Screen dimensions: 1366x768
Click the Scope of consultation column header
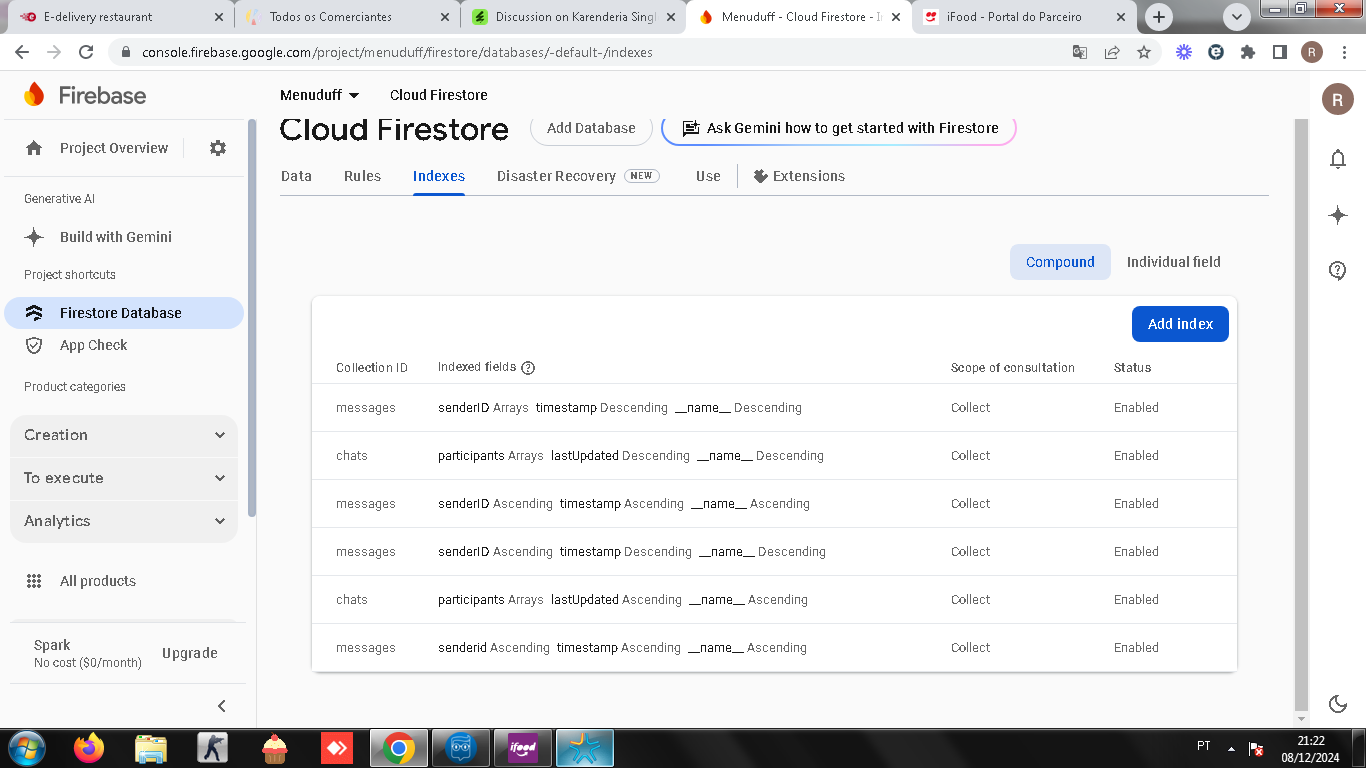tap(1012, 368)
